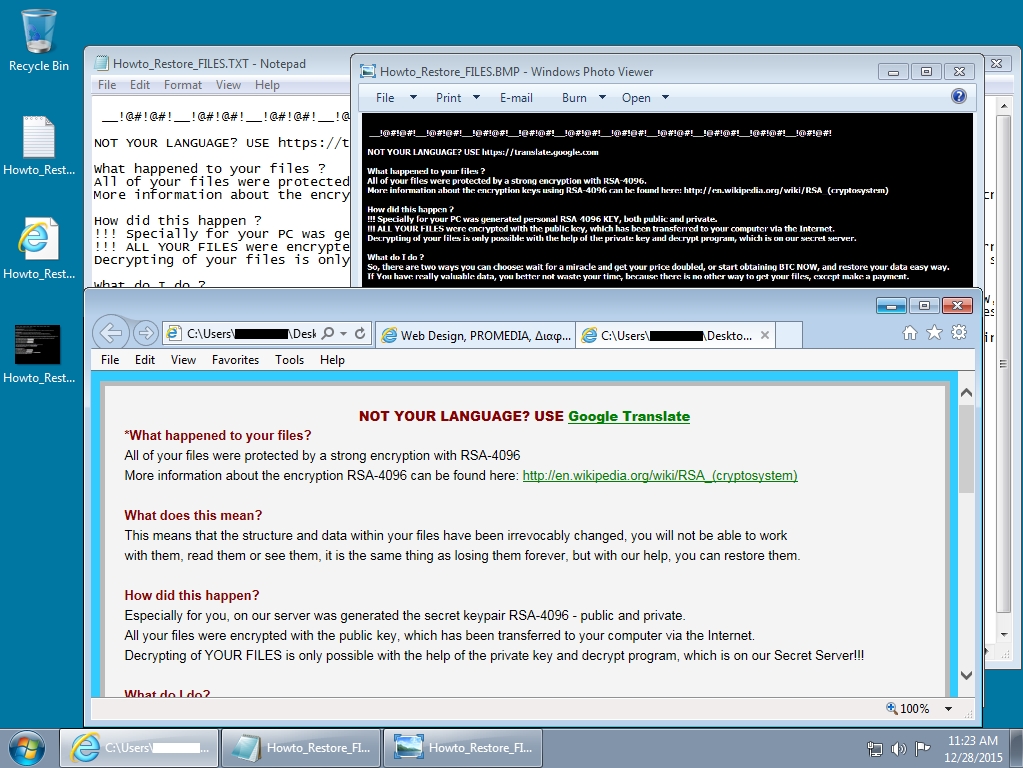This screenshot has height=768, width=1023.
Task: Open the Internet Explorer Help menu
Action: 332,360
